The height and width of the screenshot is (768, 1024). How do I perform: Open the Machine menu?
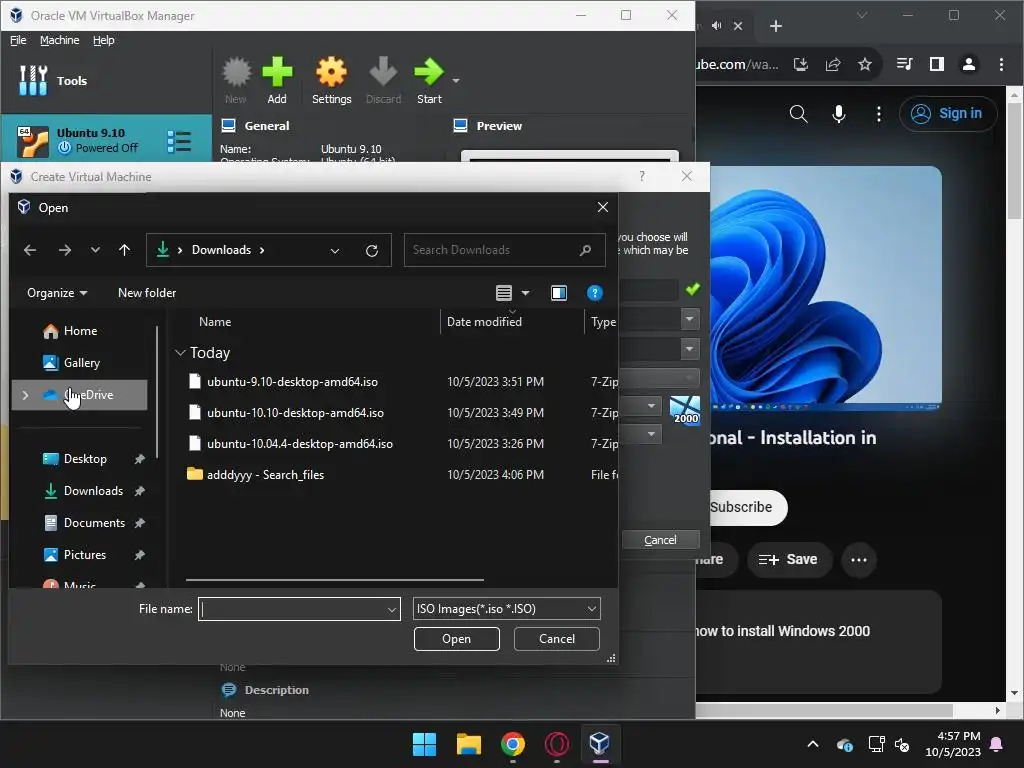point(59,40)
